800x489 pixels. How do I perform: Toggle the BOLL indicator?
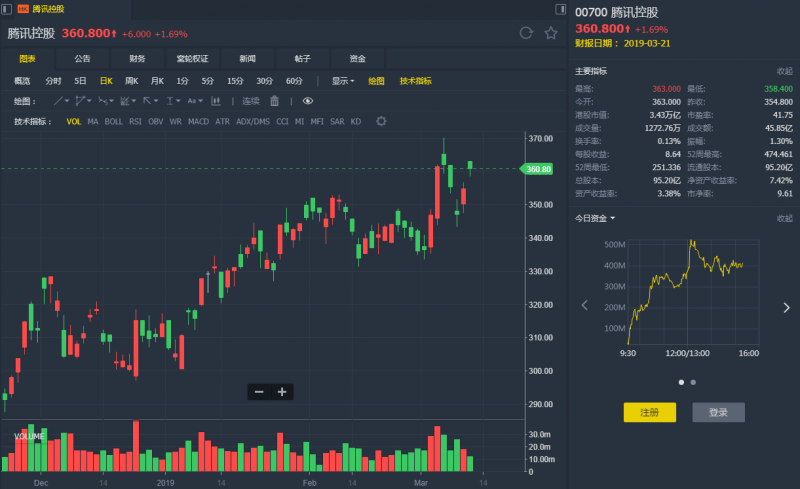[x=113, y=121]
